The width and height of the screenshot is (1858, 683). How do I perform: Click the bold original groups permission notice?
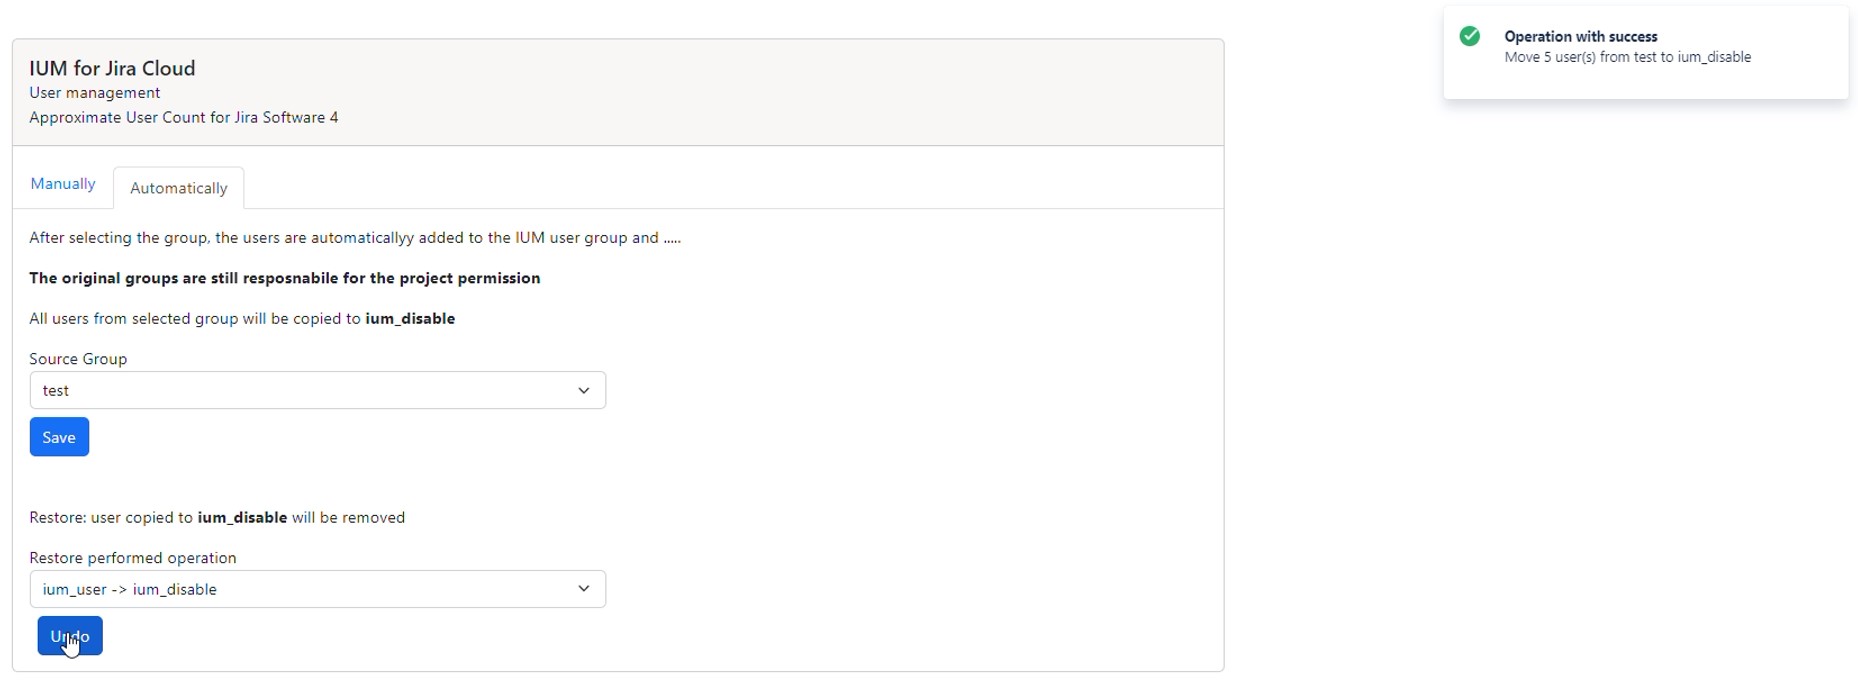click(285, 278)
